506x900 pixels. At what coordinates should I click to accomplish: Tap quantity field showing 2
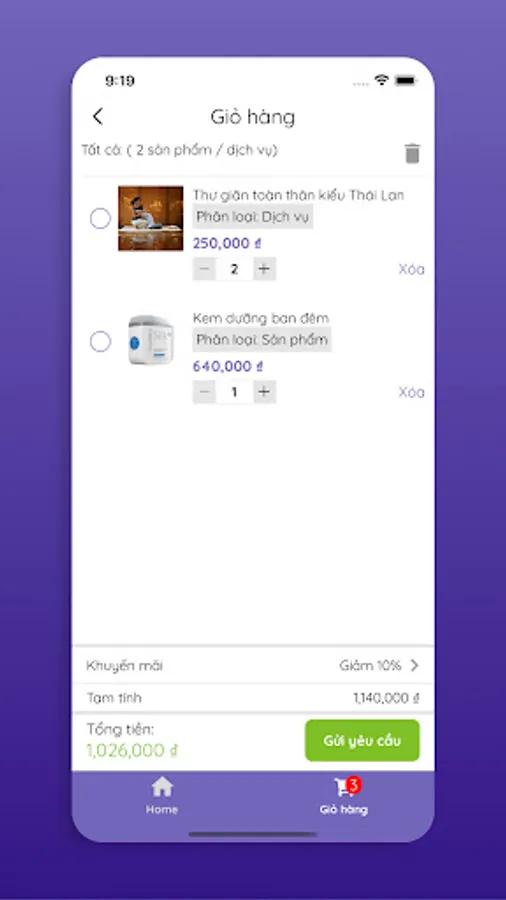click(234, 269)
